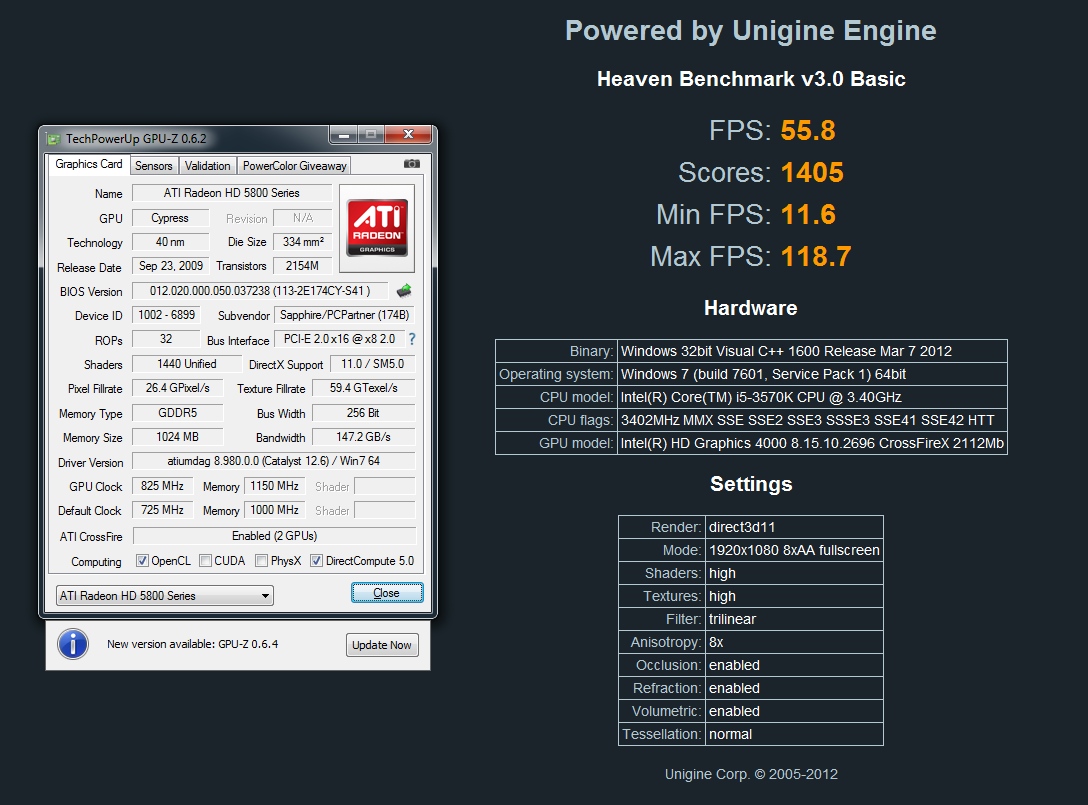Screen dimensions: 1088x805
Task: Switch to the Sensors tab
Action: point(153,166)
